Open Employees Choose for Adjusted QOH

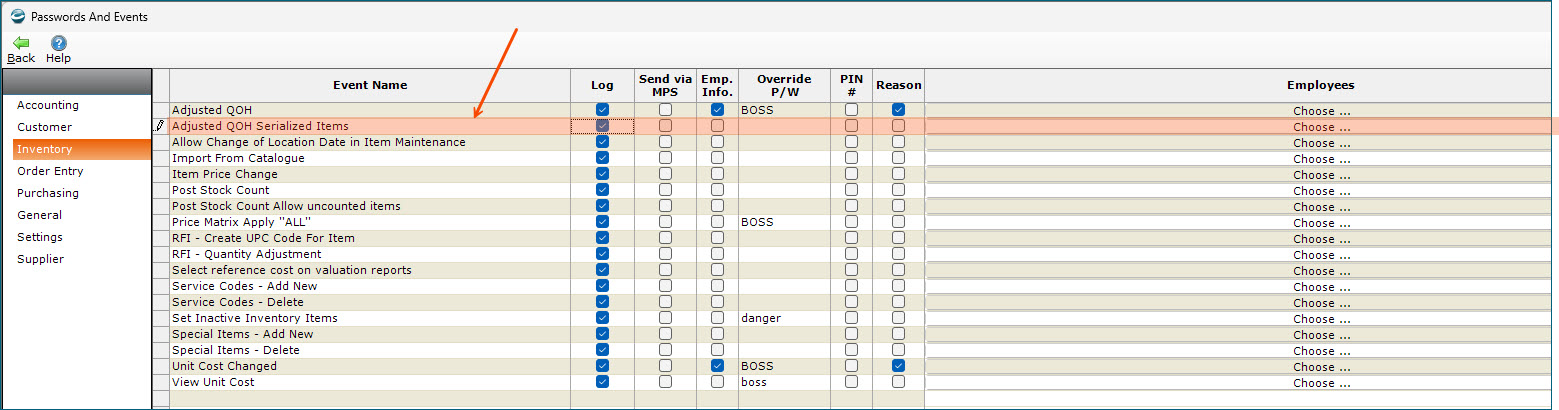click(x=1321, y=111)
